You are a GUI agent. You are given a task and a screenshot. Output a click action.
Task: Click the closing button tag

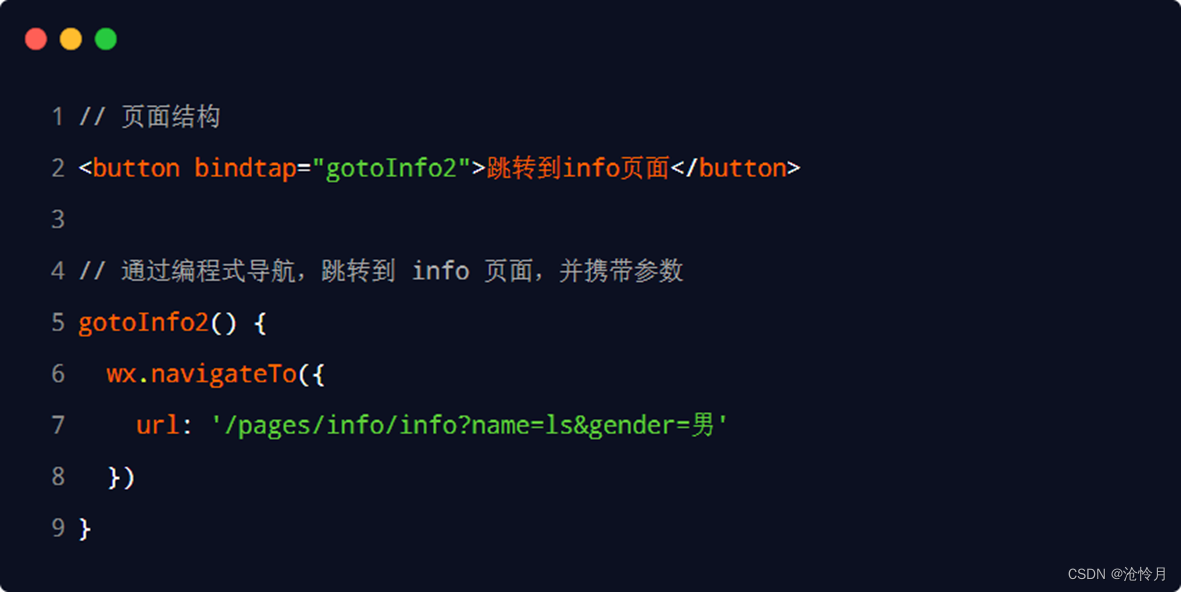735,168
